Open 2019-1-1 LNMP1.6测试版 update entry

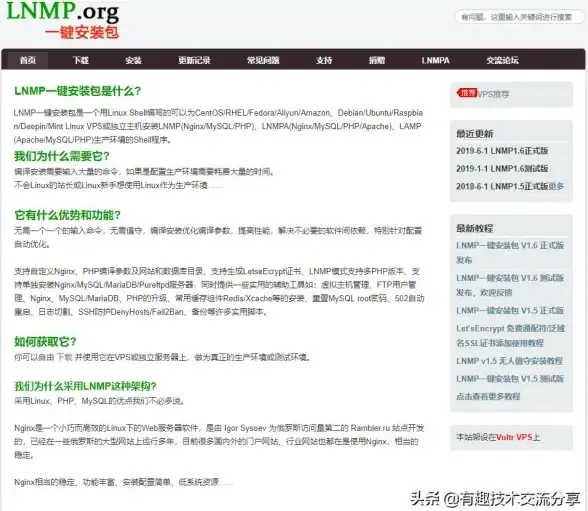[x=502, y=168]
